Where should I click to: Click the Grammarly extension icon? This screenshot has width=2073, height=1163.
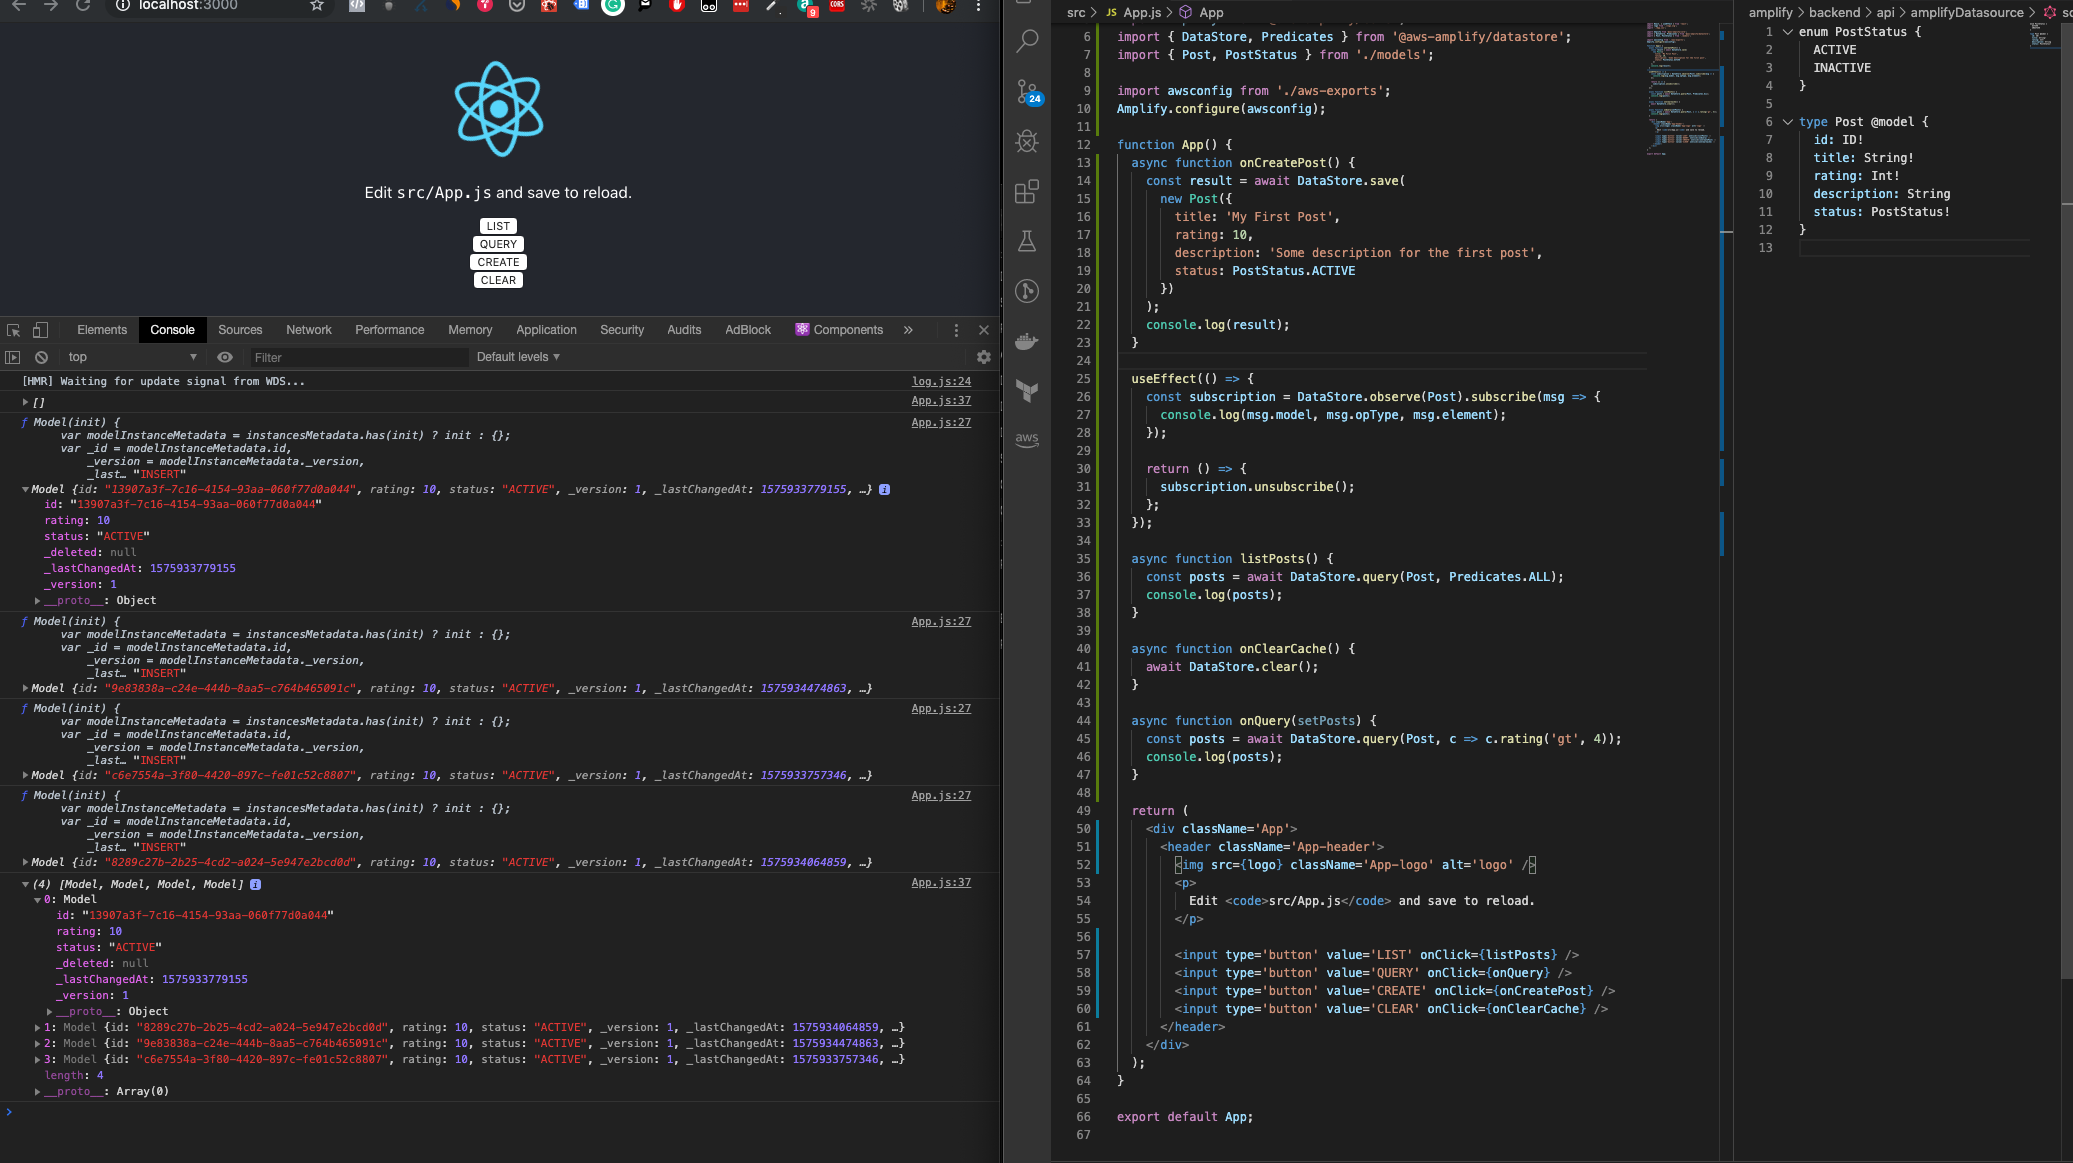pos(613,5)
